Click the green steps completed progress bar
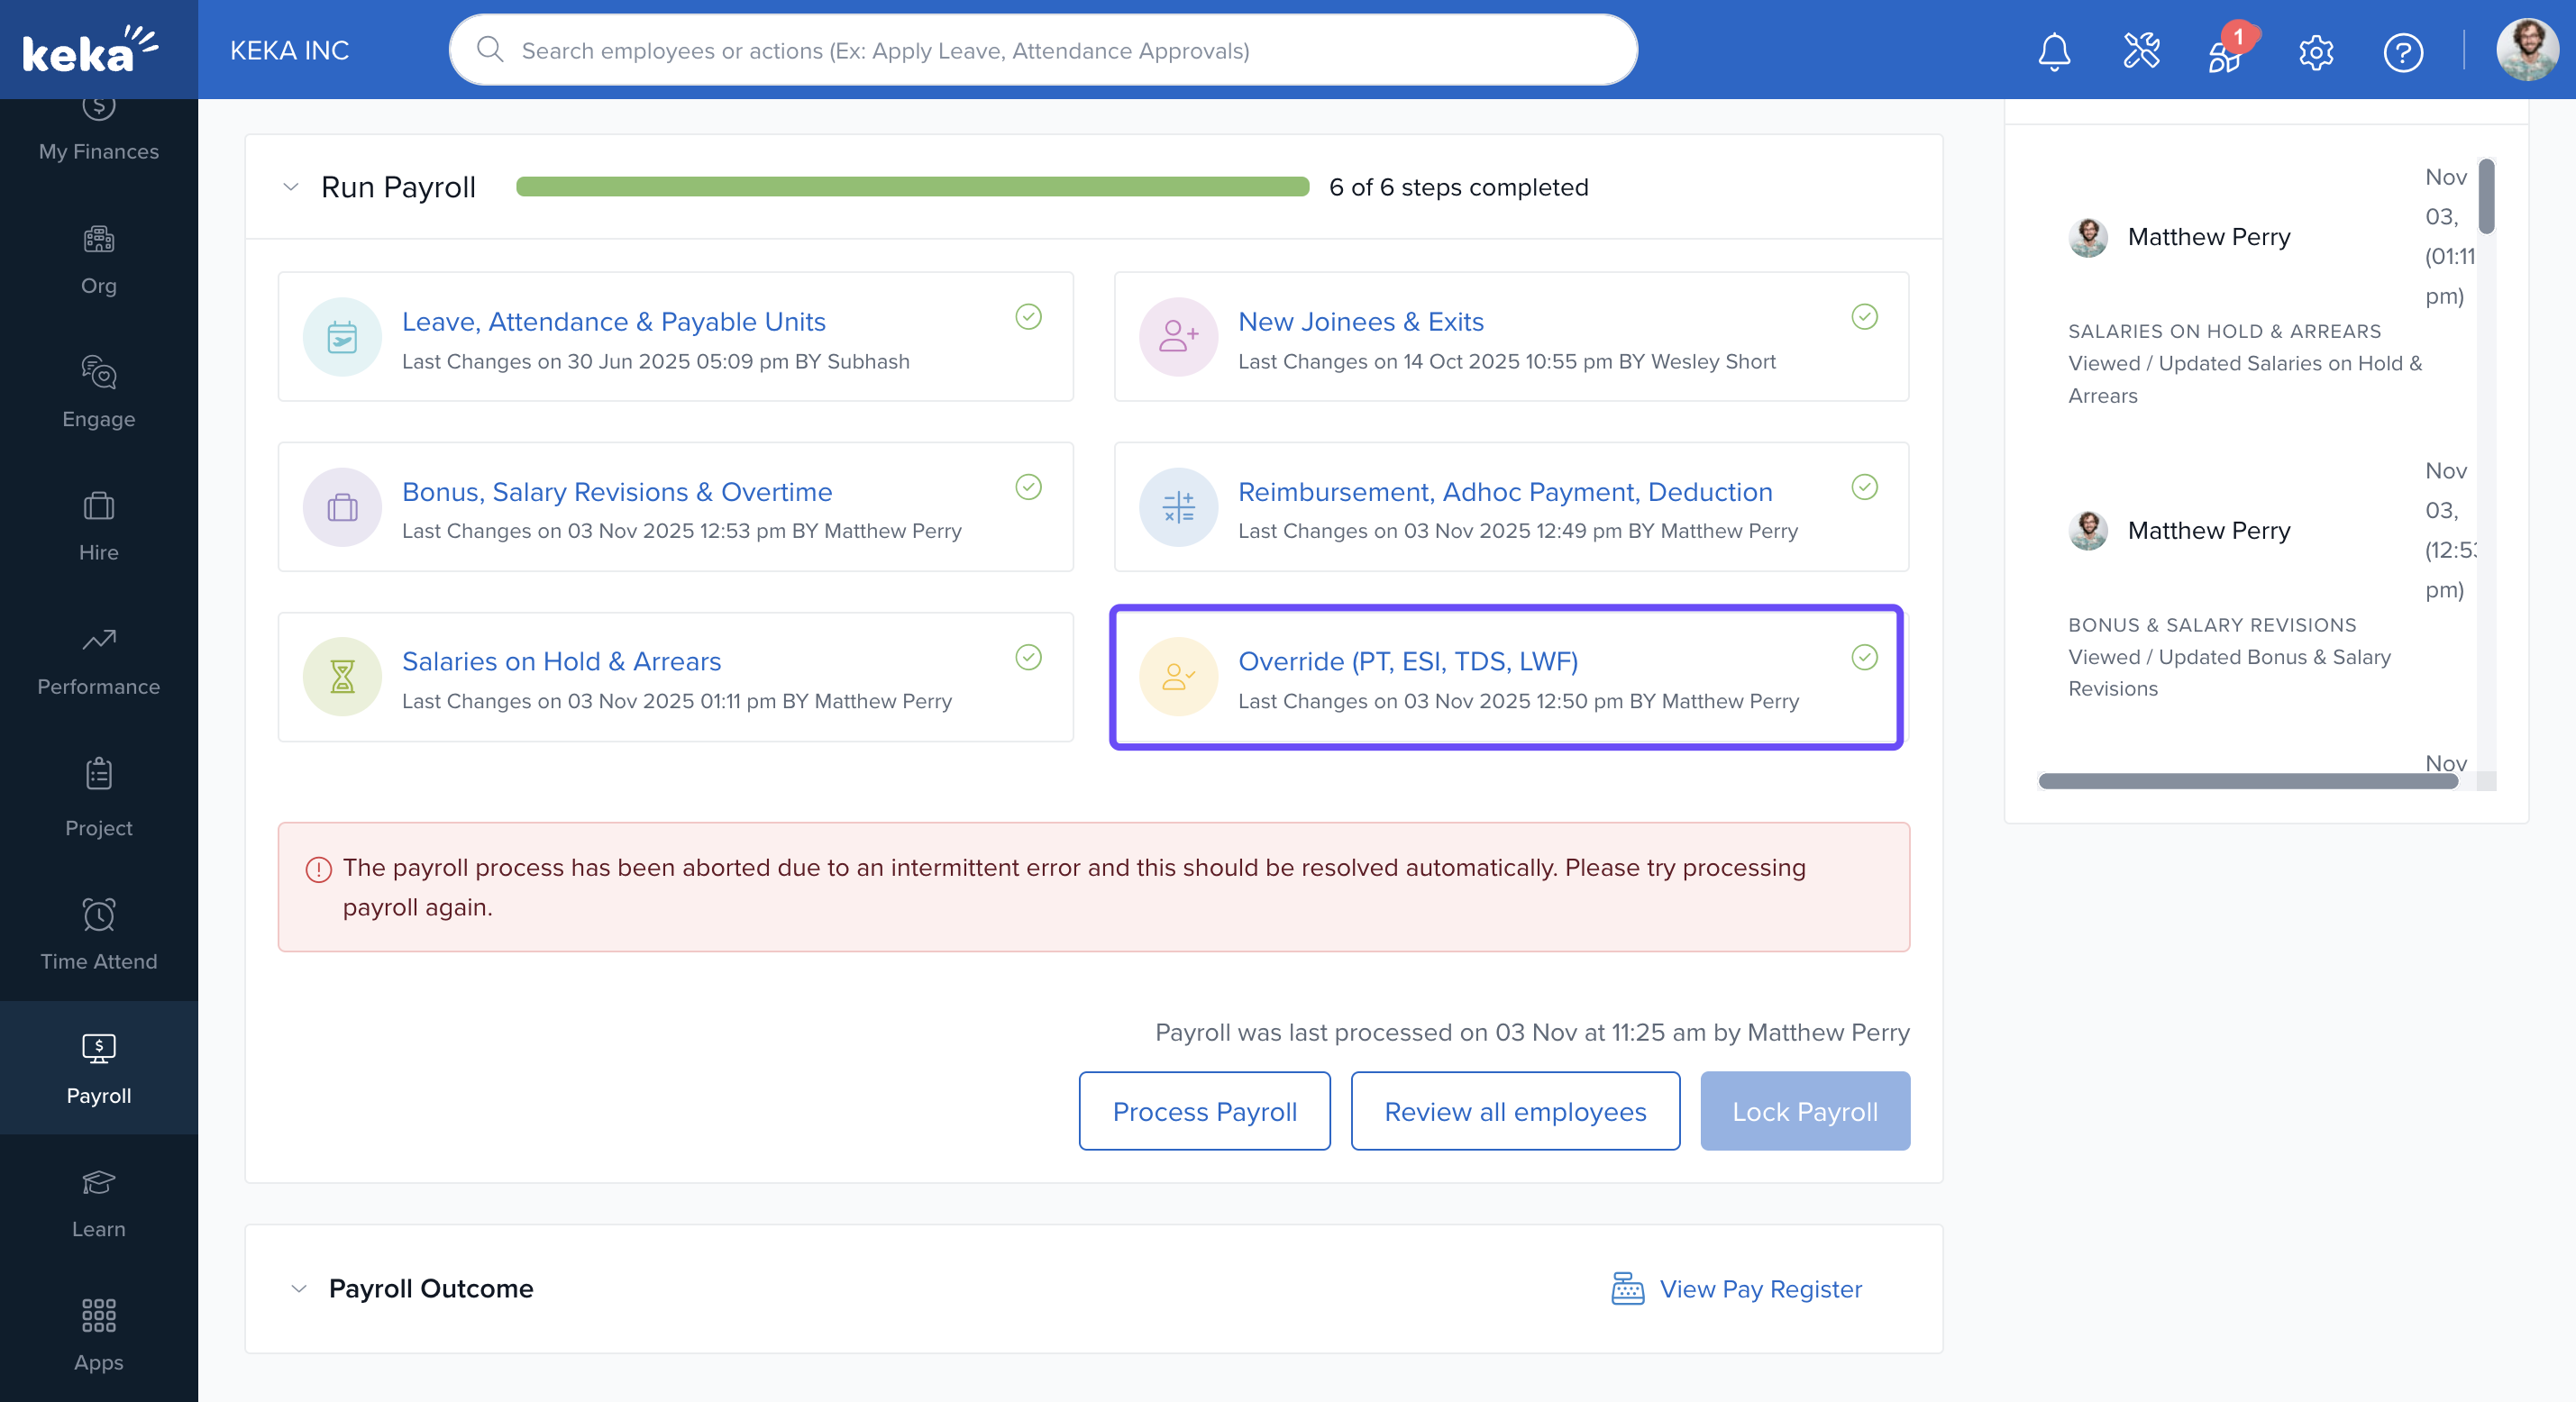The width and height of the screenshot is (2576, 1402). click(912, 187)
